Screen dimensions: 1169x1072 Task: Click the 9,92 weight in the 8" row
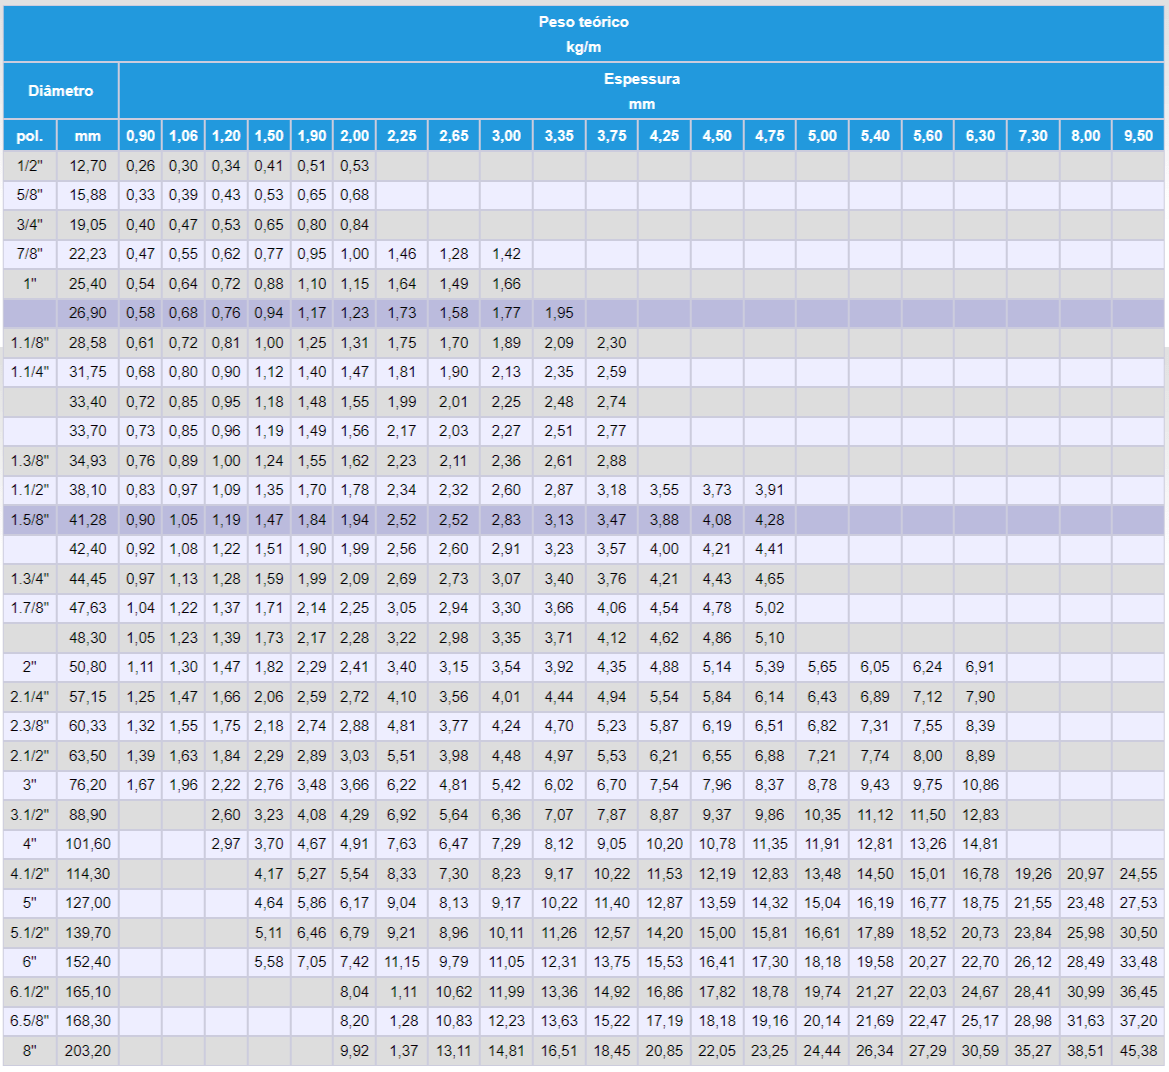pyautogui.click(x=355, y=1050)
